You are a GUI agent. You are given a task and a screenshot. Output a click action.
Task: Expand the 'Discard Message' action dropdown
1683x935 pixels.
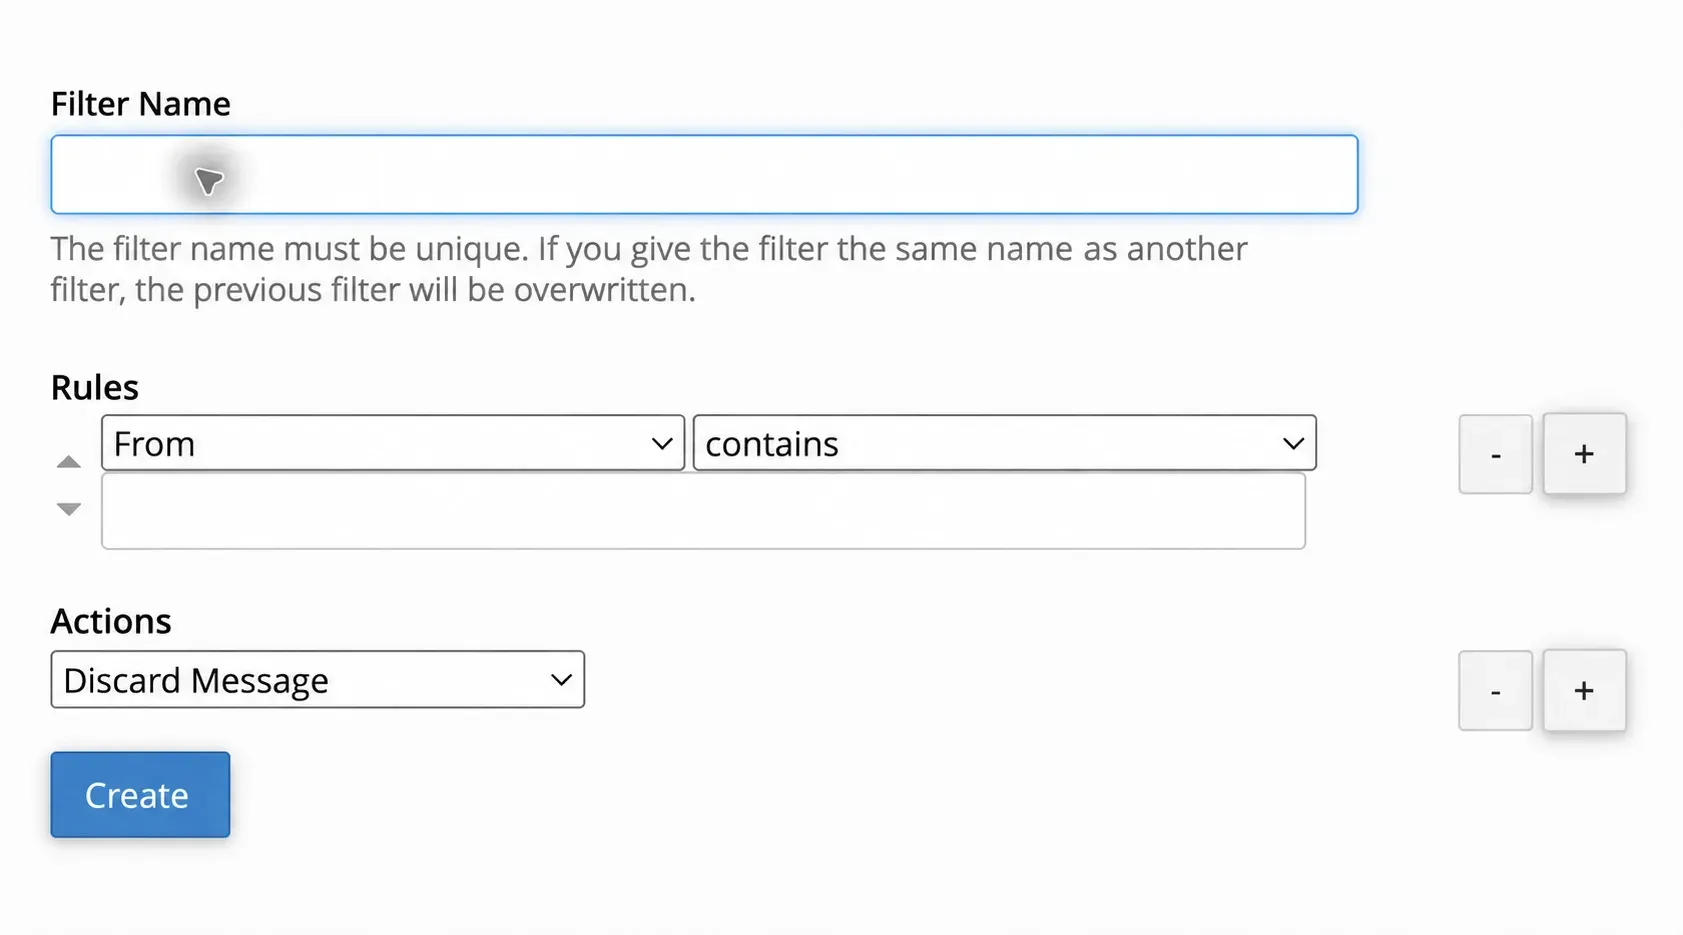pos(318,680)
